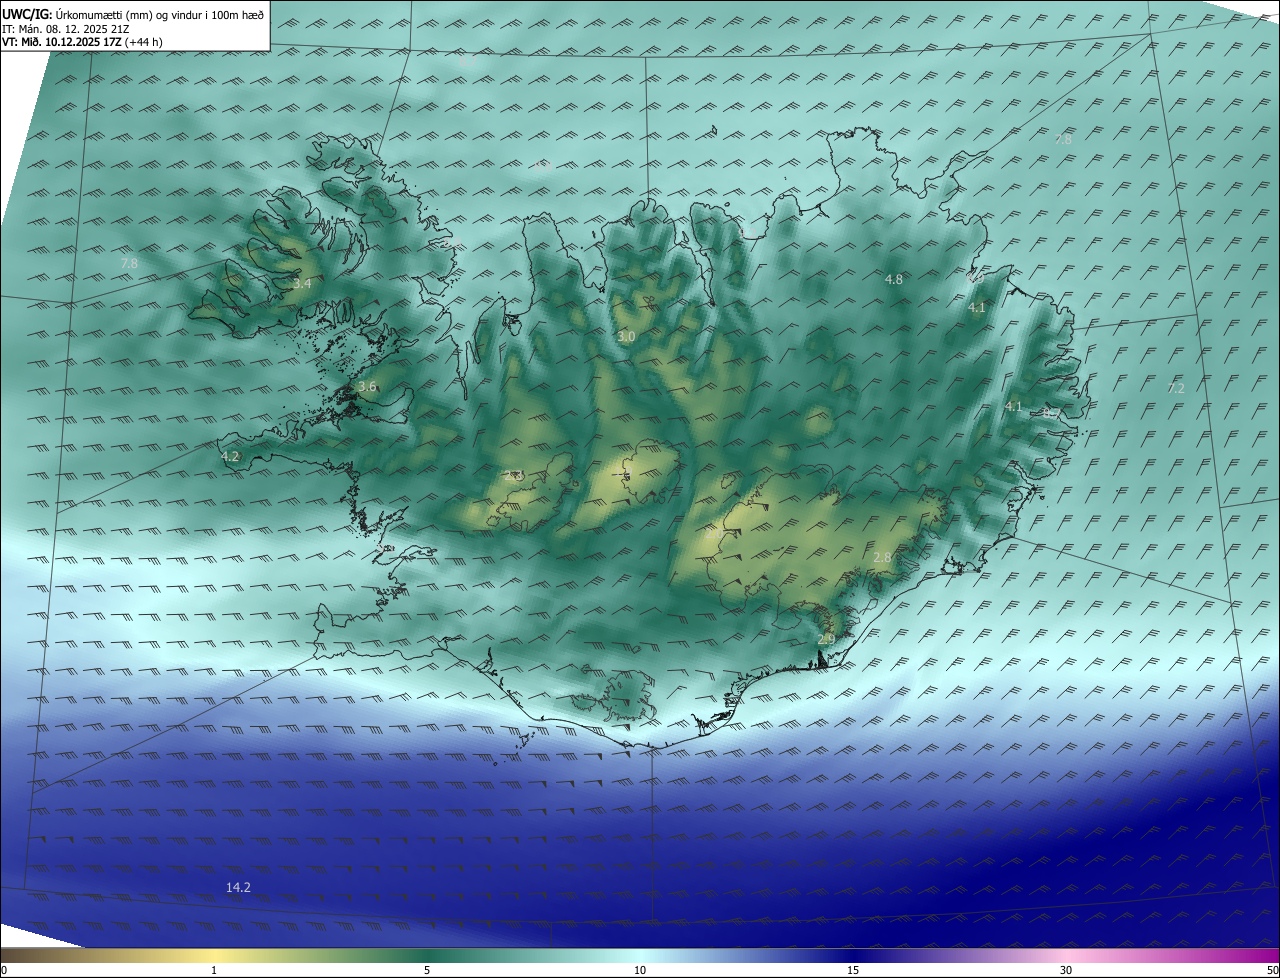Click the pink color scale segment above 30
Image resolution: width=1280 pixels, height=978 pixels.
[1066, 955]
